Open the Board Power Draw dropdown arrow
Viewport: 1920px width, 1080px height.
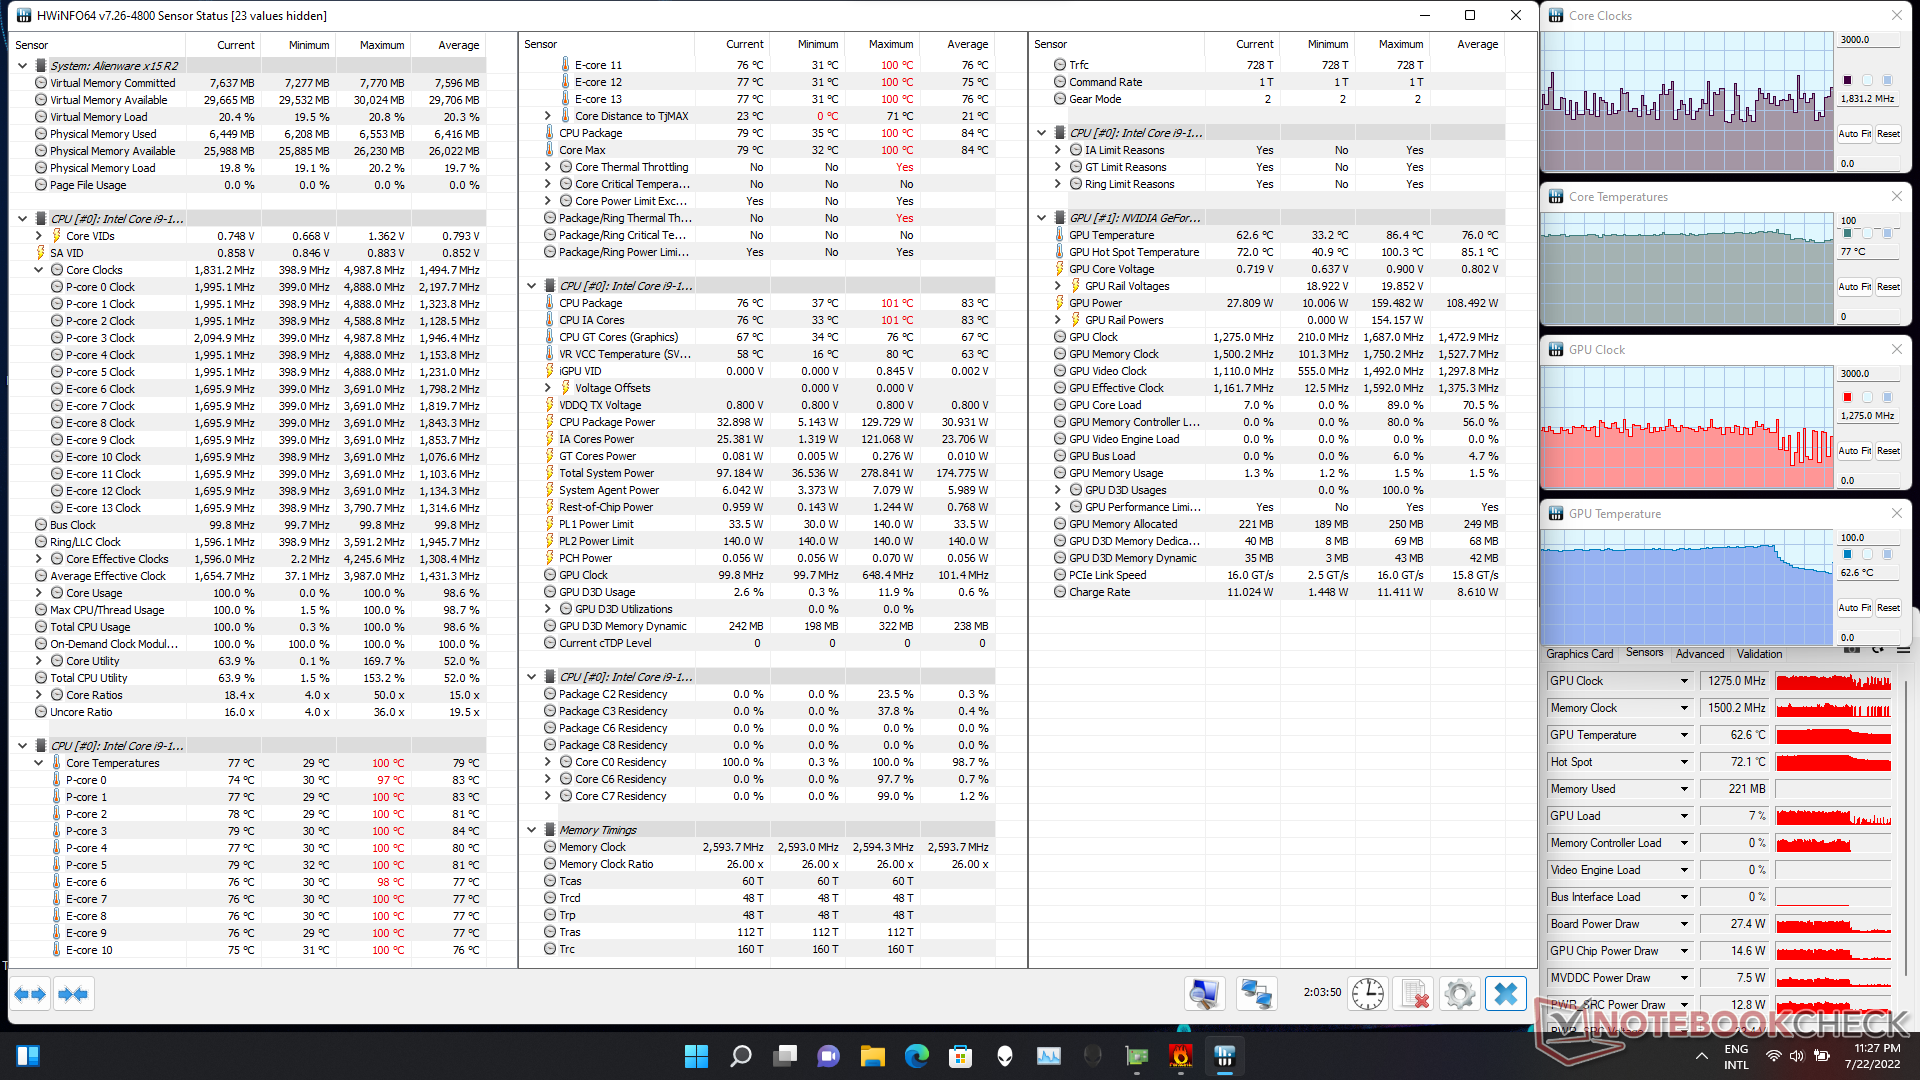click(1684, 924)
